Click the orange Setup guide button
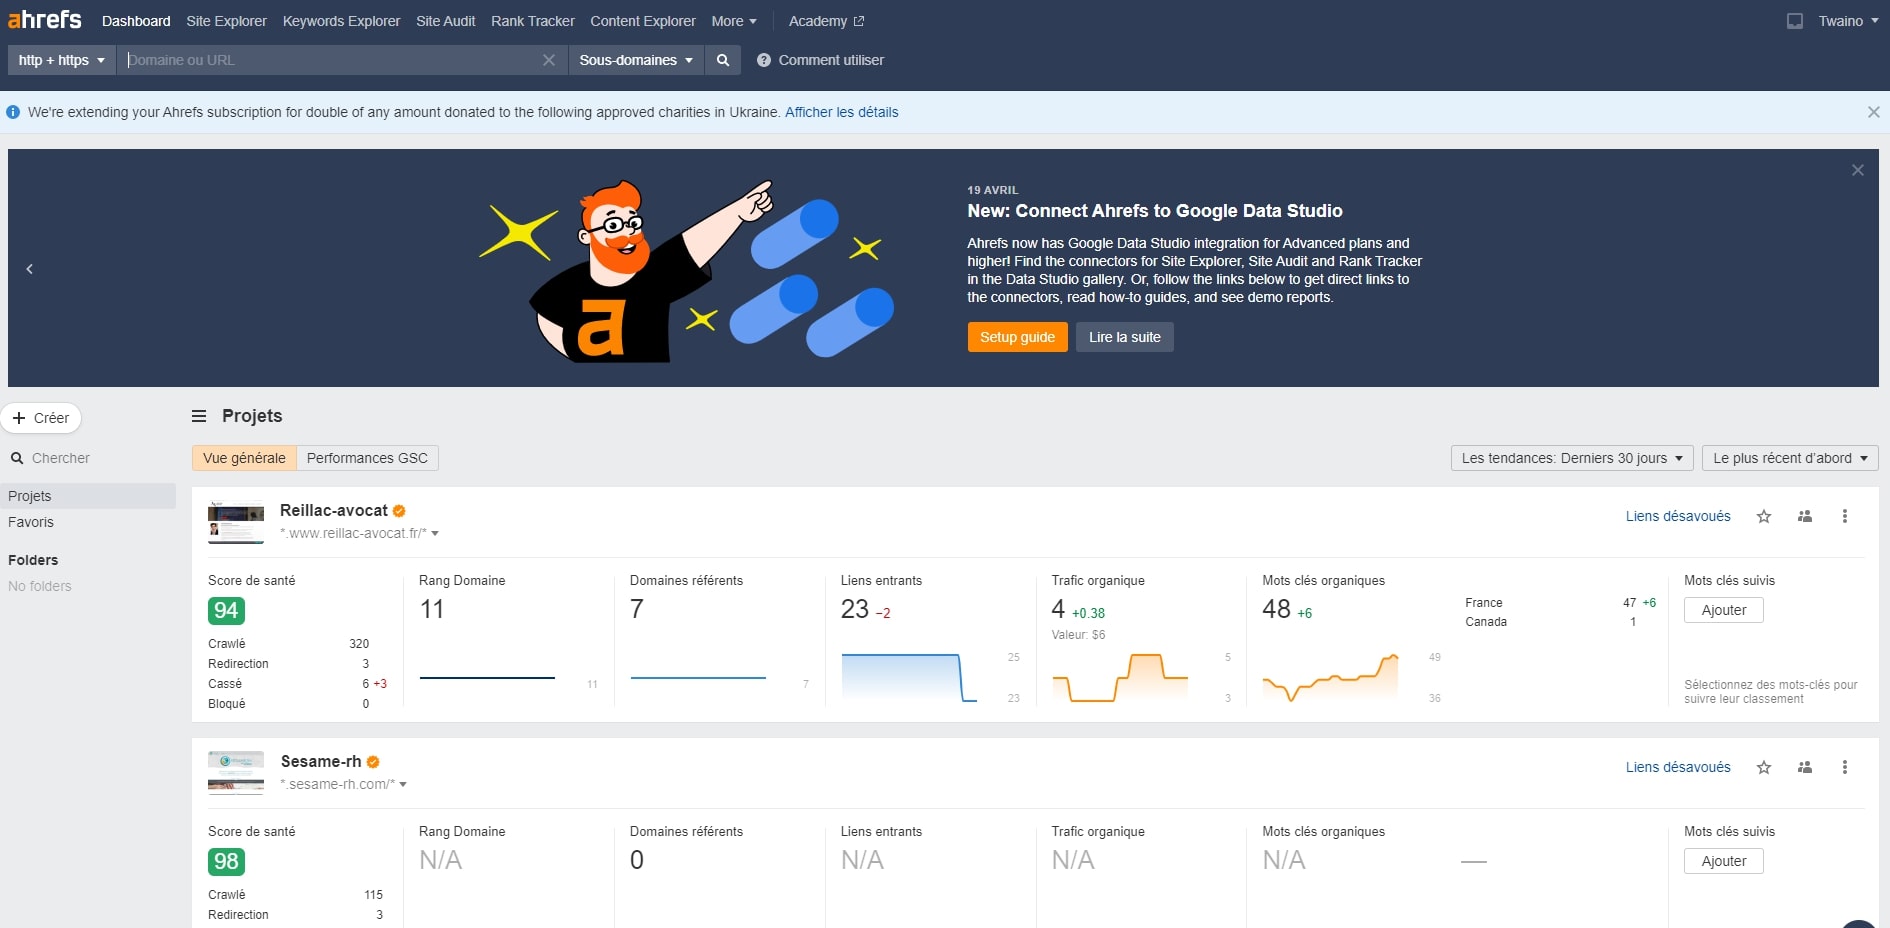 (x=1017, y=337)
